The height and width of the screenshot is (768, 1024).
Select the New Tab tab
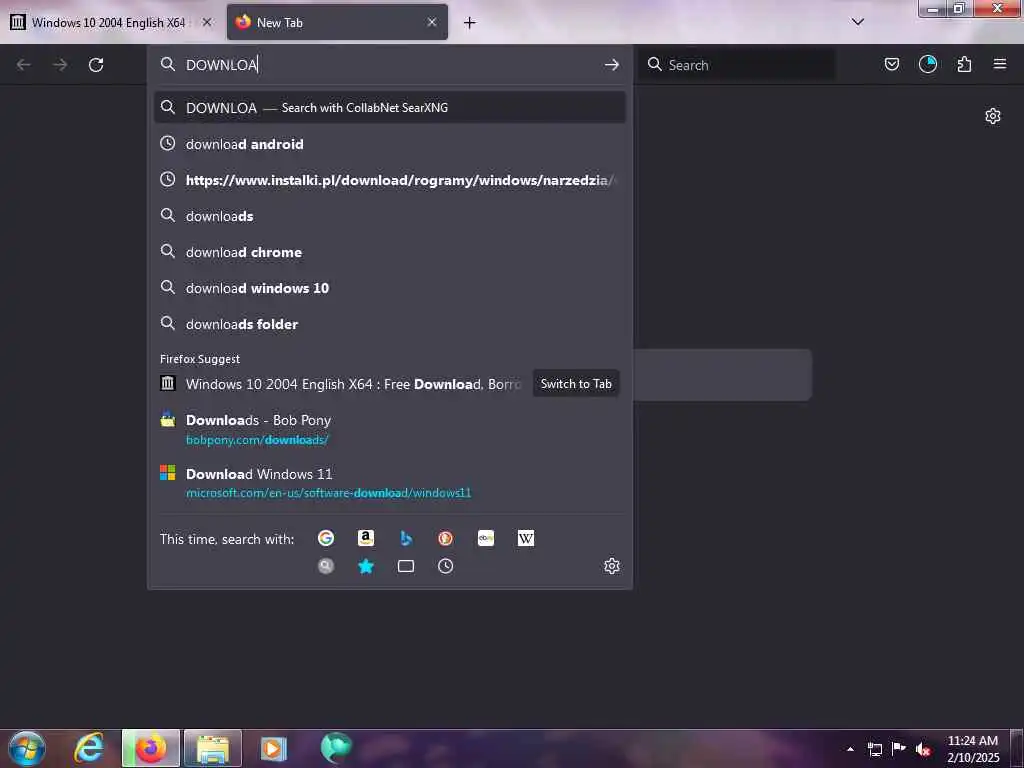pyautogui.click(x=338, y=22)
